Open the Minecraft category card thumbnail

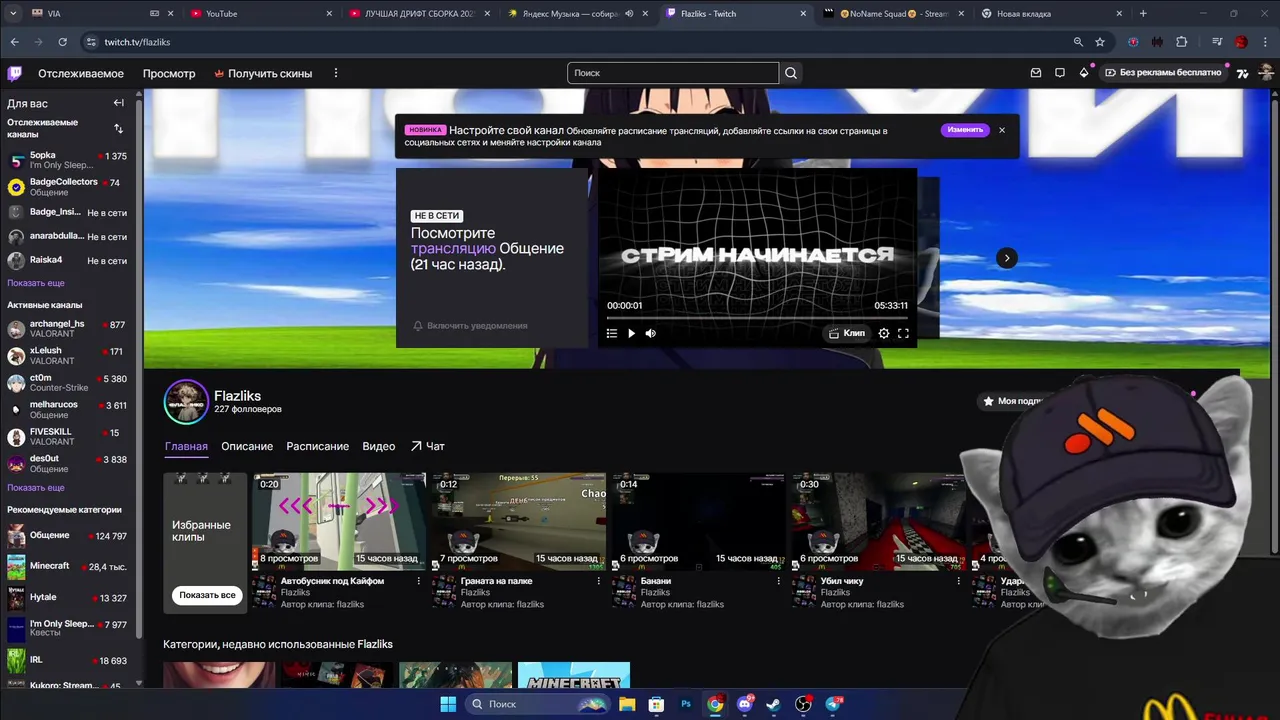pyautogui.click(x=574, y=675)
